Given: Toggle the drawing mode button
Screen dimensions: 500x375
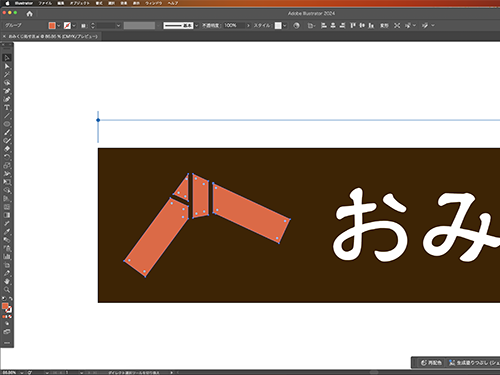Looking at the screenshot, I should 7,324.
